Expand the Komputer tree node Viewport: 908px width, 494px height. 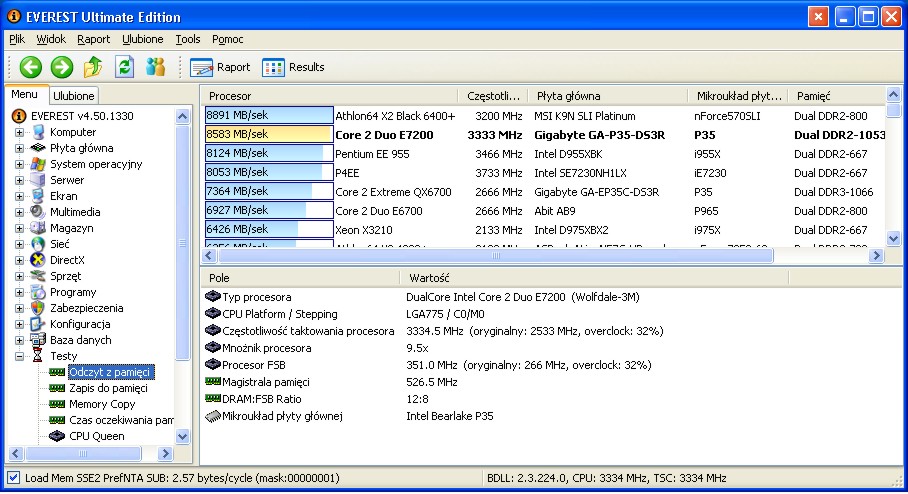[20, 132]
